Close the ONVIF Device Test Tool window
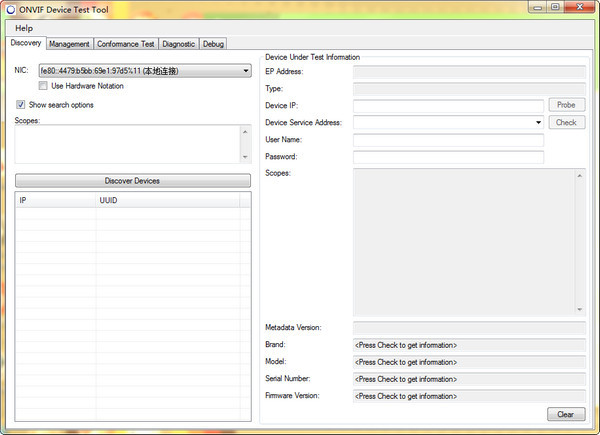The image size is (600, 435). point(580,7)
